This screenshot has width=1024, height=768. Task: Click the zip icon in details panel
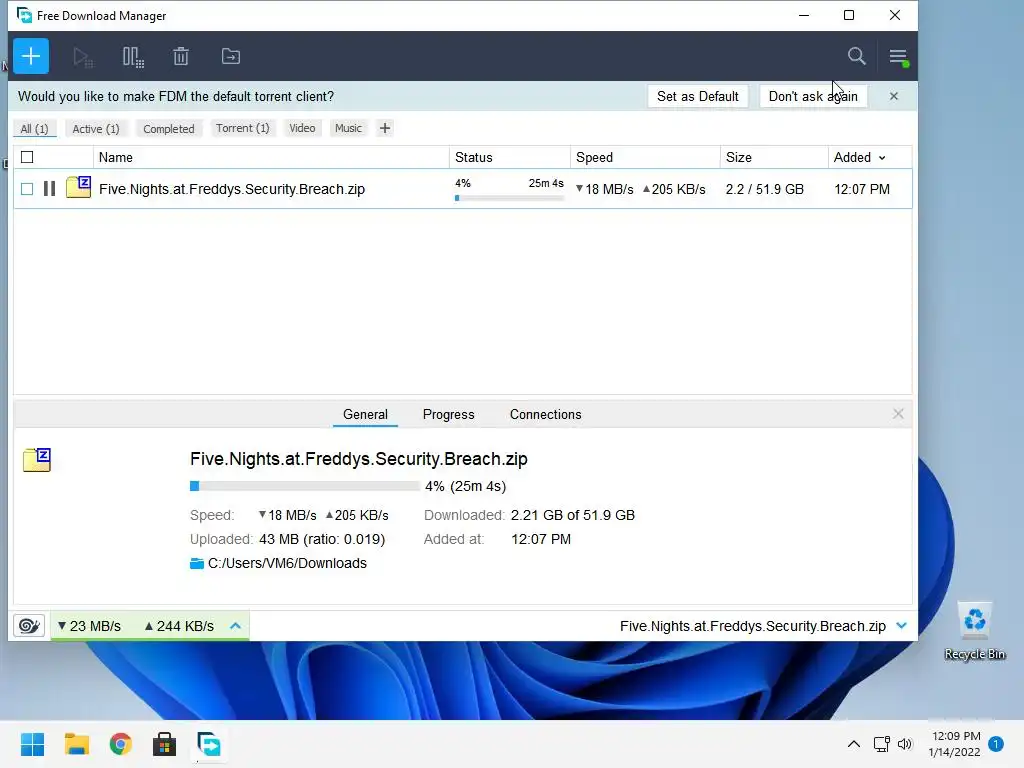click(37, 460)
